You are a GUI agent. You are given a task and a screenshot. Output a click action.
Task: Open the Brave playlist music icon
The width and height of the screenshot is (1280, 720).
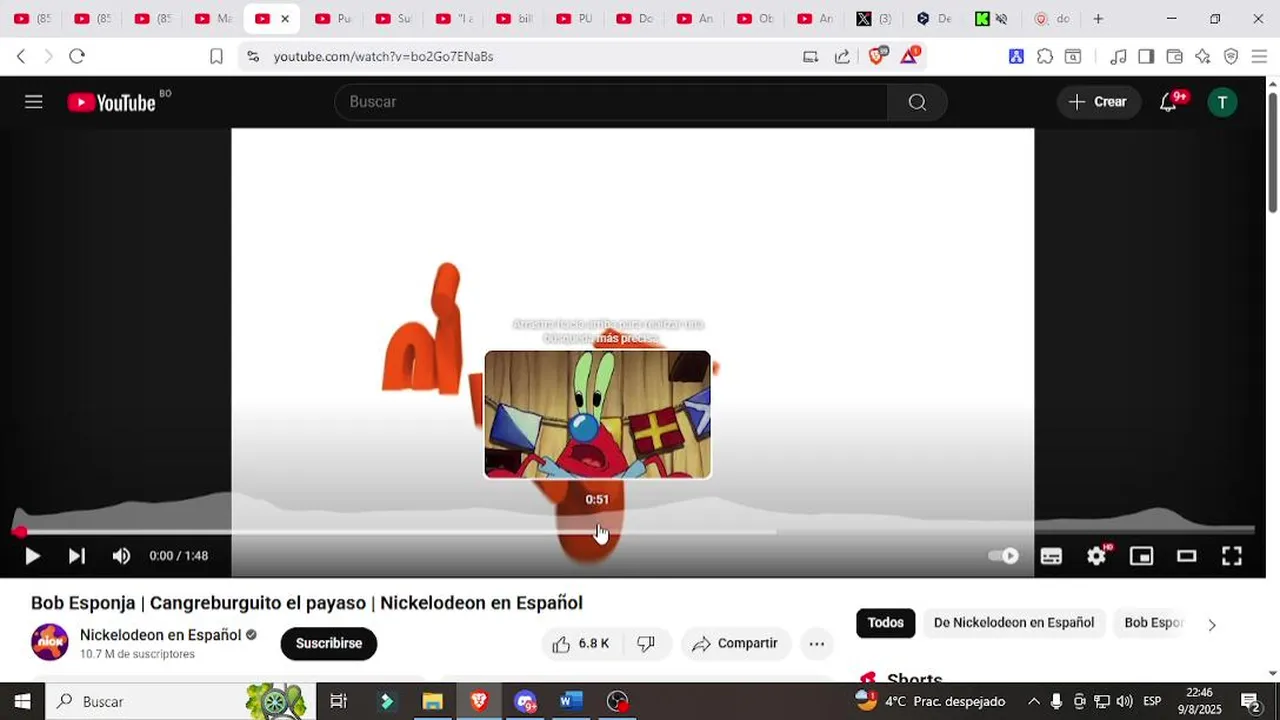tap(1118, 57)
